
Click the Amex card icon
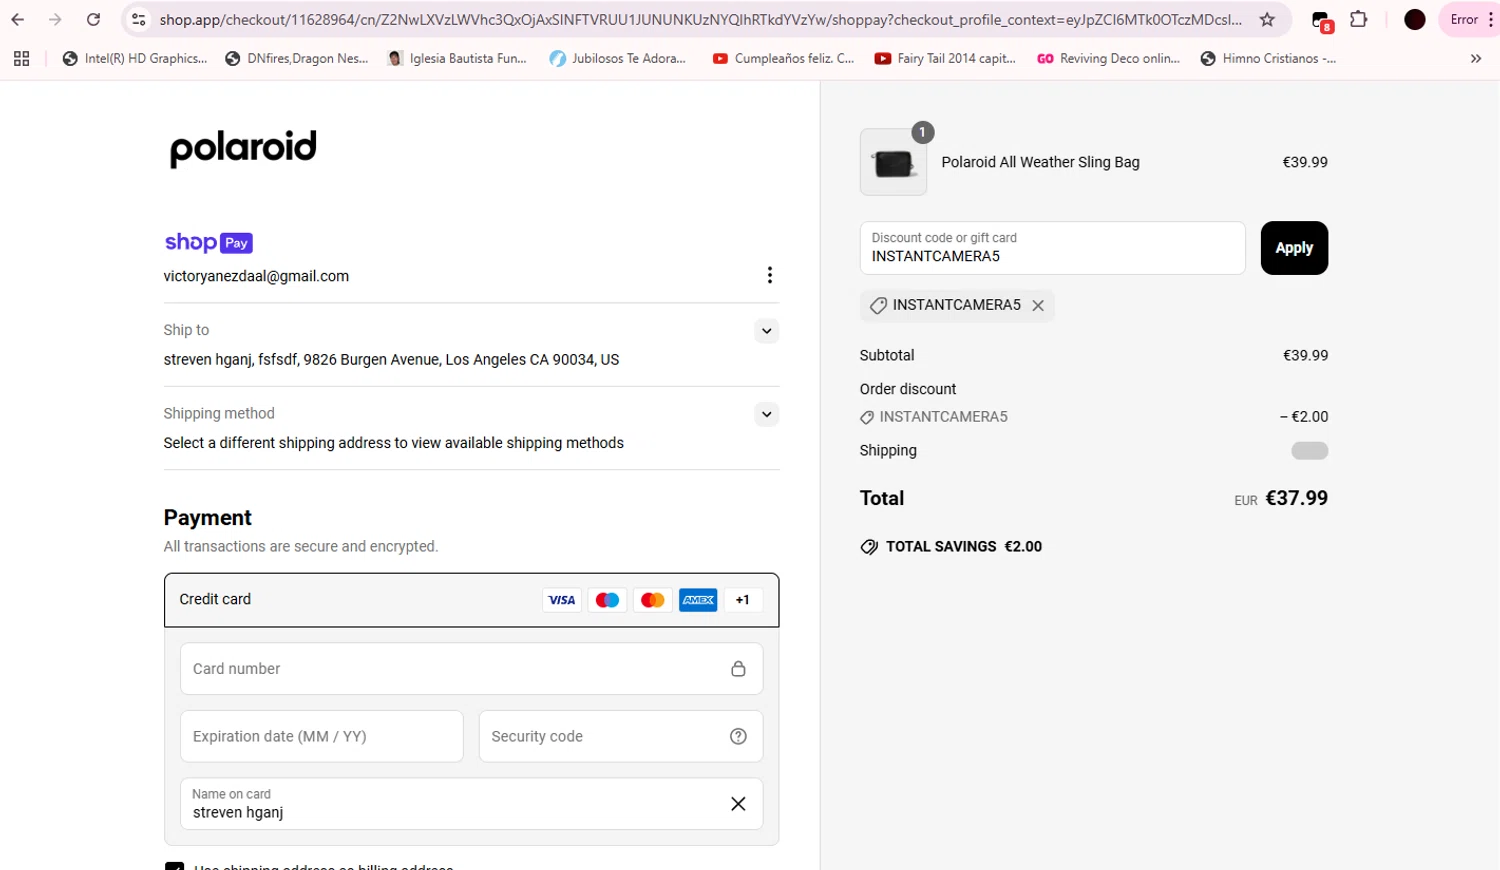[x=698, y=600]
